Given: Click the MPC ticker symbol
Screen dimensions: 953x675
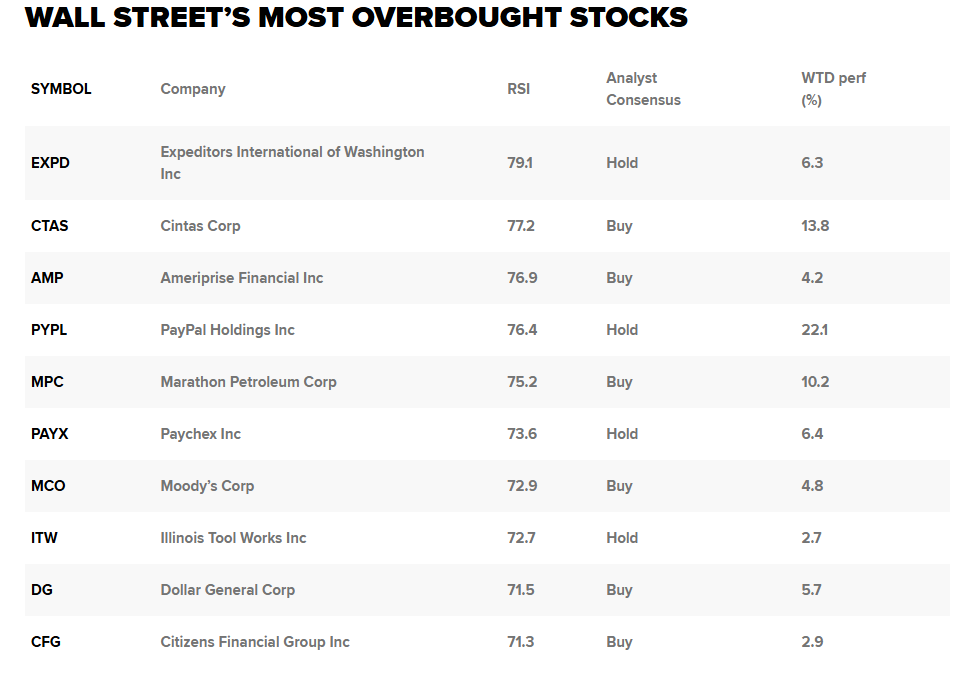Looking at the screenshot, I should point(47,382).
